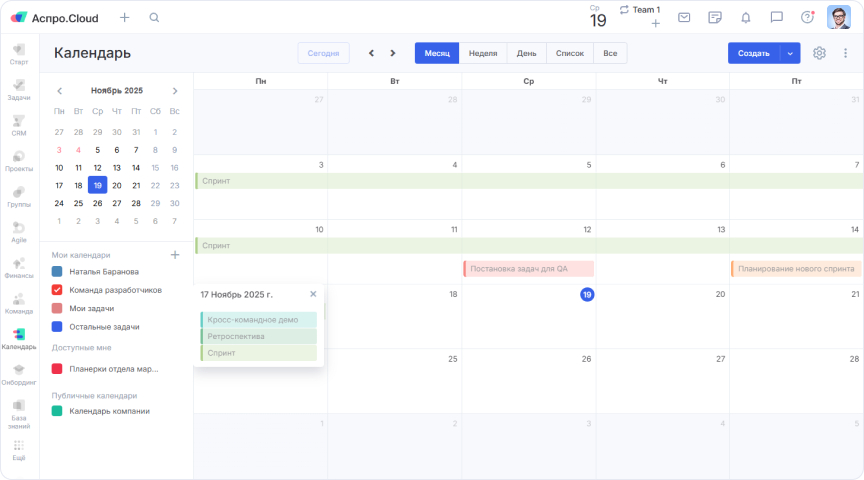This screenshot has width=864, height=480.
Task: Open the Планирование нового спринта event
Action: coord(796,268)
